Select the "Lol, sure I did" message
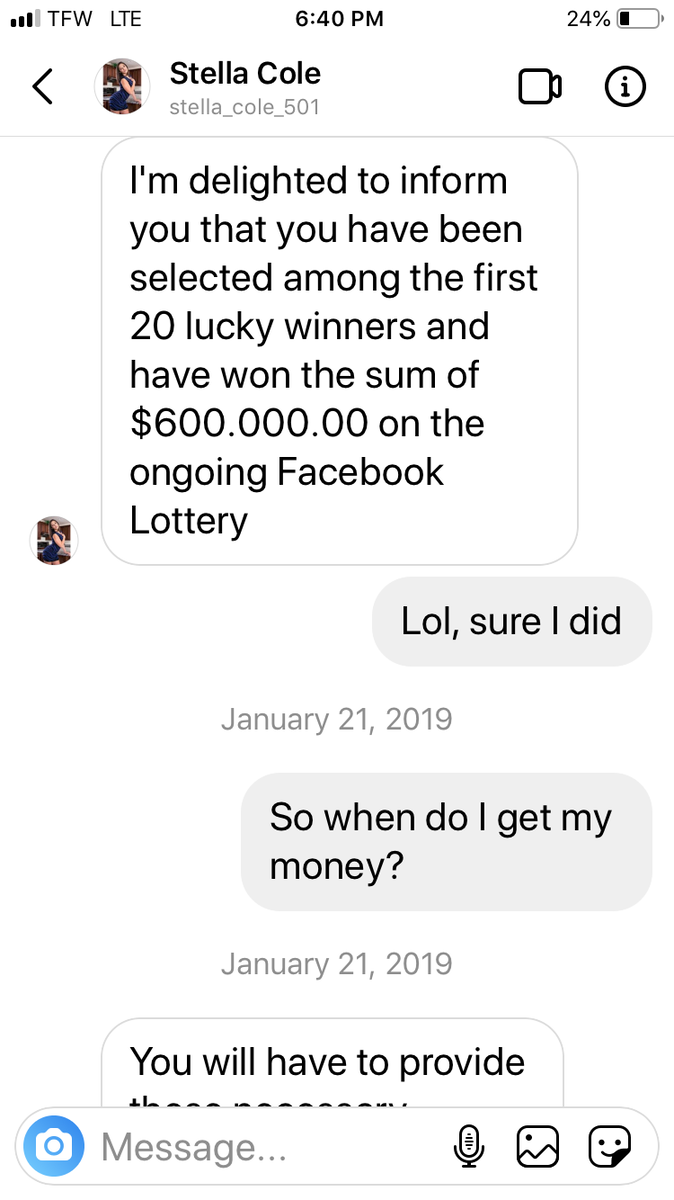 pyautogui.click(x=511, y=621)
